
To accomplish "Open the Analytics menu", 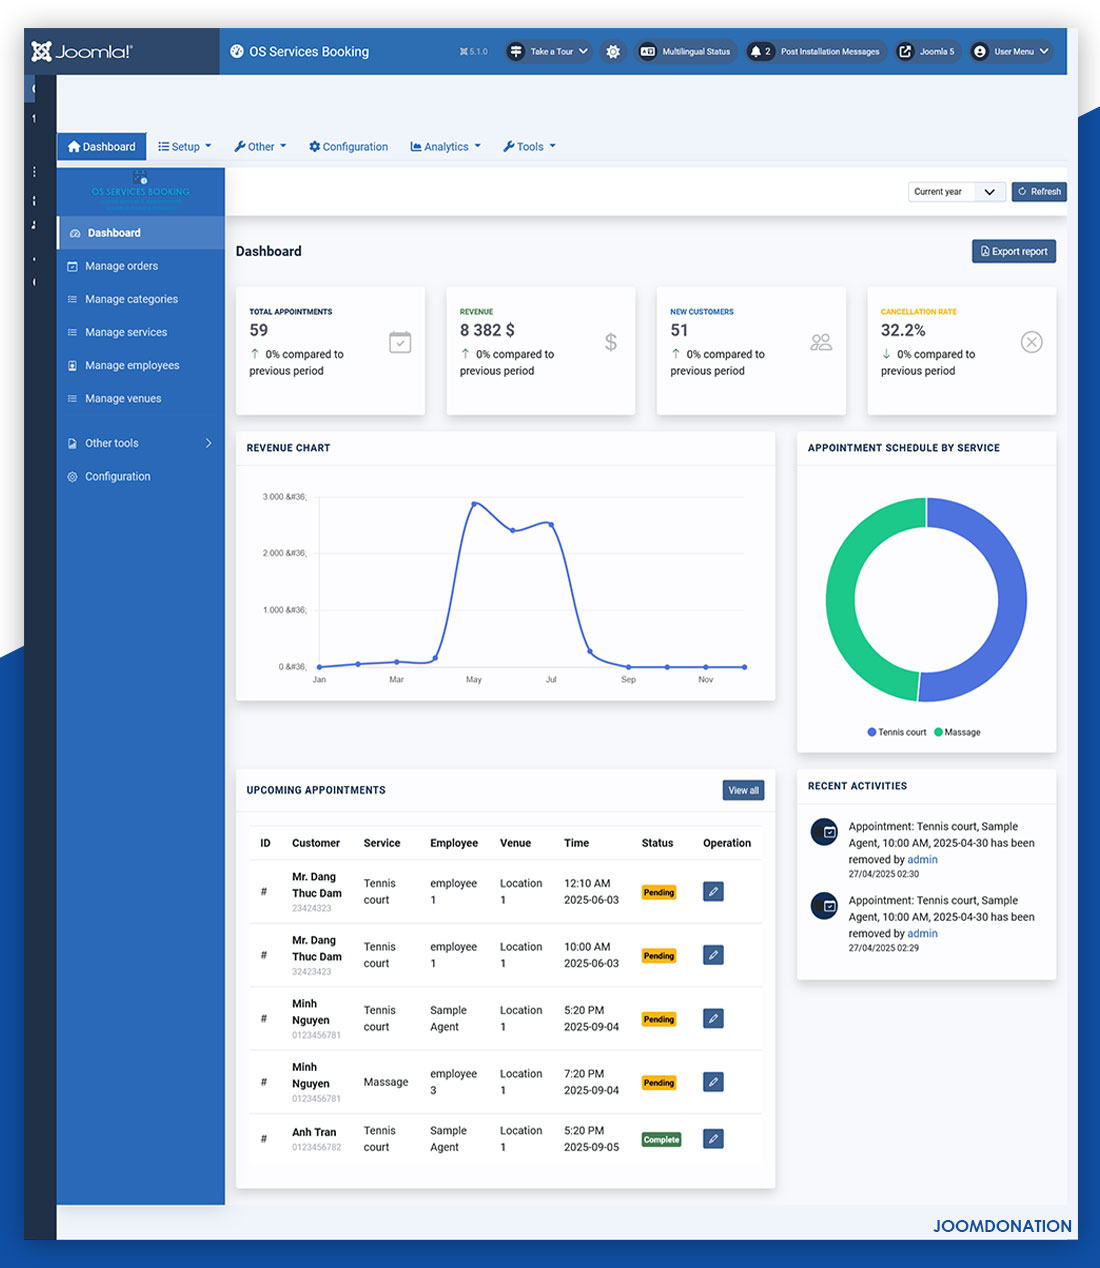I will point(446,147).
